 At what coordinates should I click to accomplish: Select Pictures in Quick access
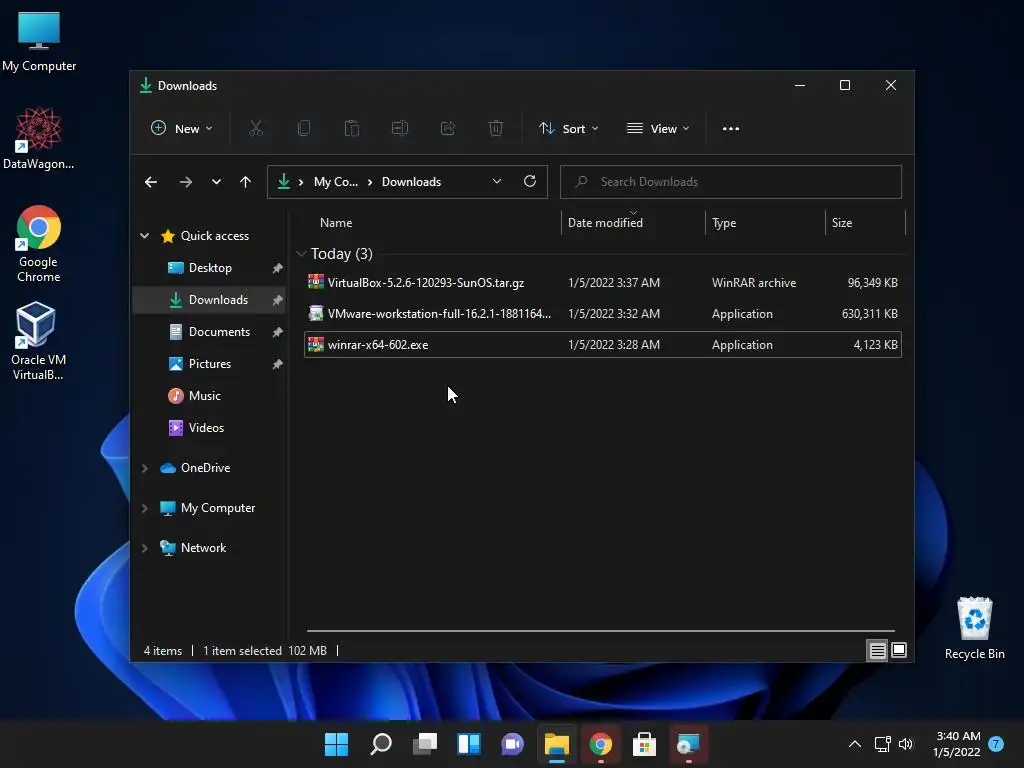(209, 364)
